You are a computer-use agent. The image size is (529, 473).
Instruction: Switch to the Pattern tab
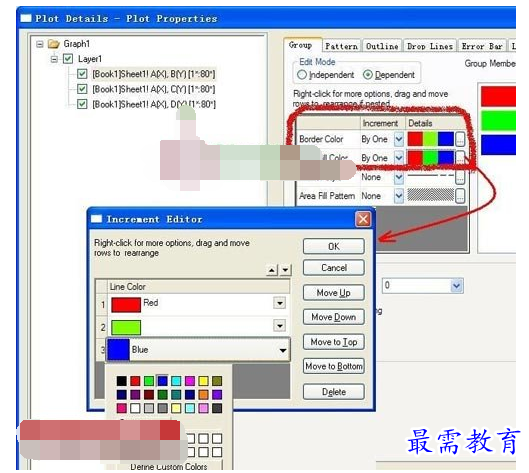tap(341, 46)
